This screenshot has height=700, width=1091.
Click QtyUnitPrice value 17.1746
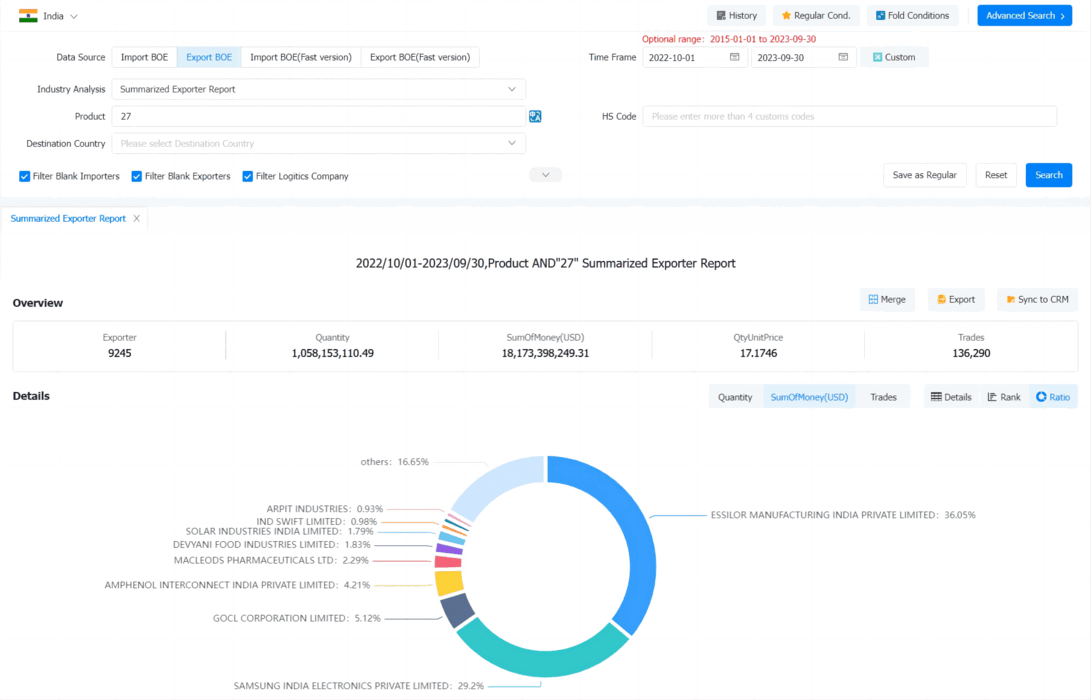[x=758, y=353]
